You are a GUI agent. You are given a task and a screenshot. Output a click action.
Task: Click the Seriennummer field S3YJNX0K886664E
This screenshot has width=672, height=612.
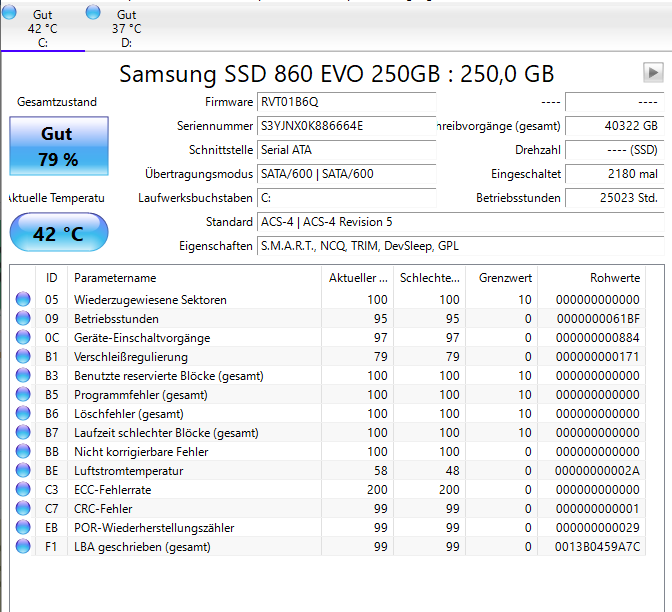pyautogui.click(x=346, y=126)
